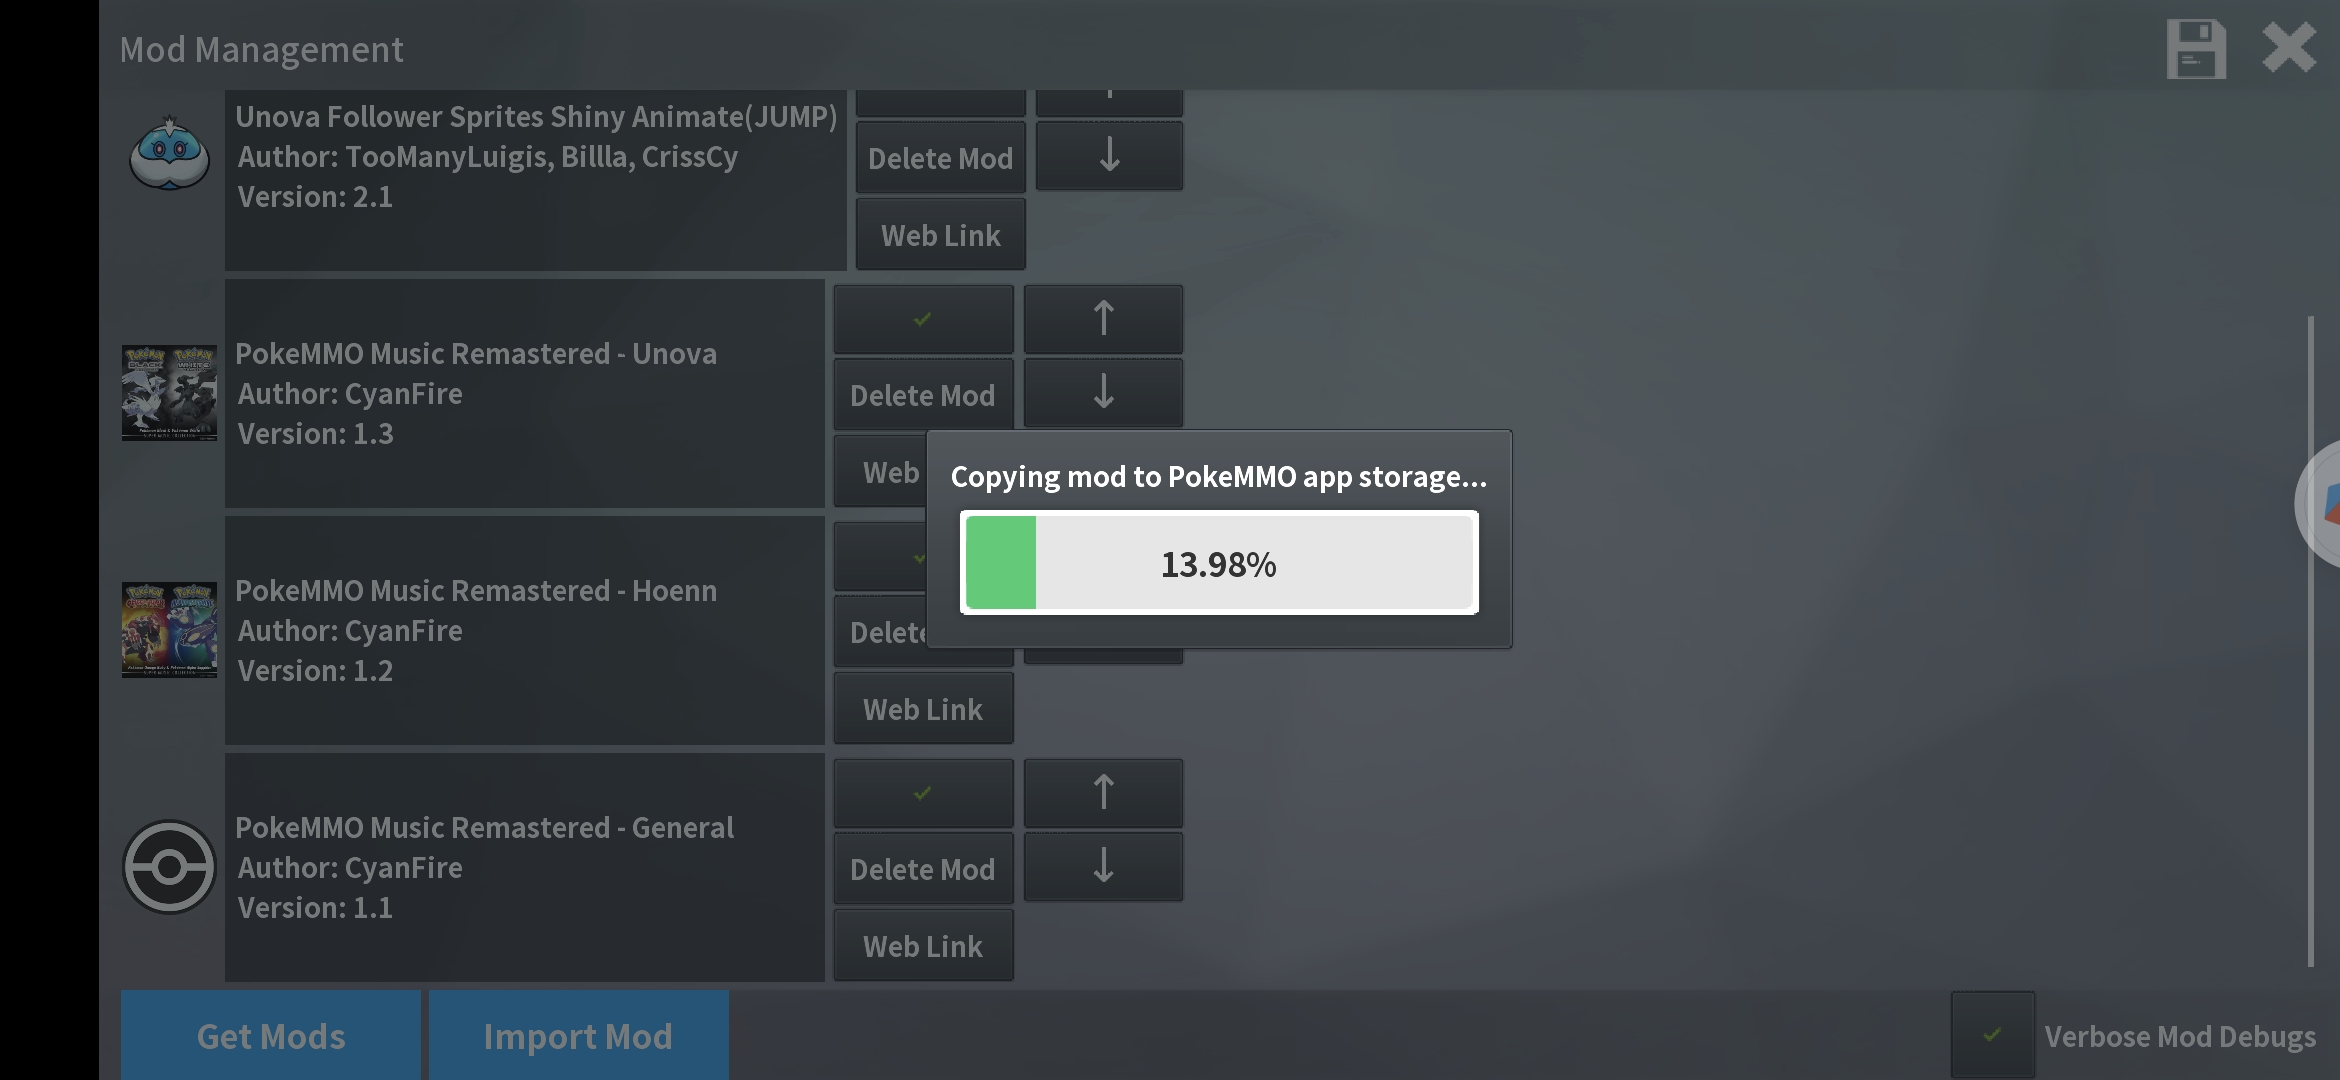2340x1080 pixels.
Task: Click the PokeMMO Music Remastered Hoenn album icon
Action: pos(169,627)
